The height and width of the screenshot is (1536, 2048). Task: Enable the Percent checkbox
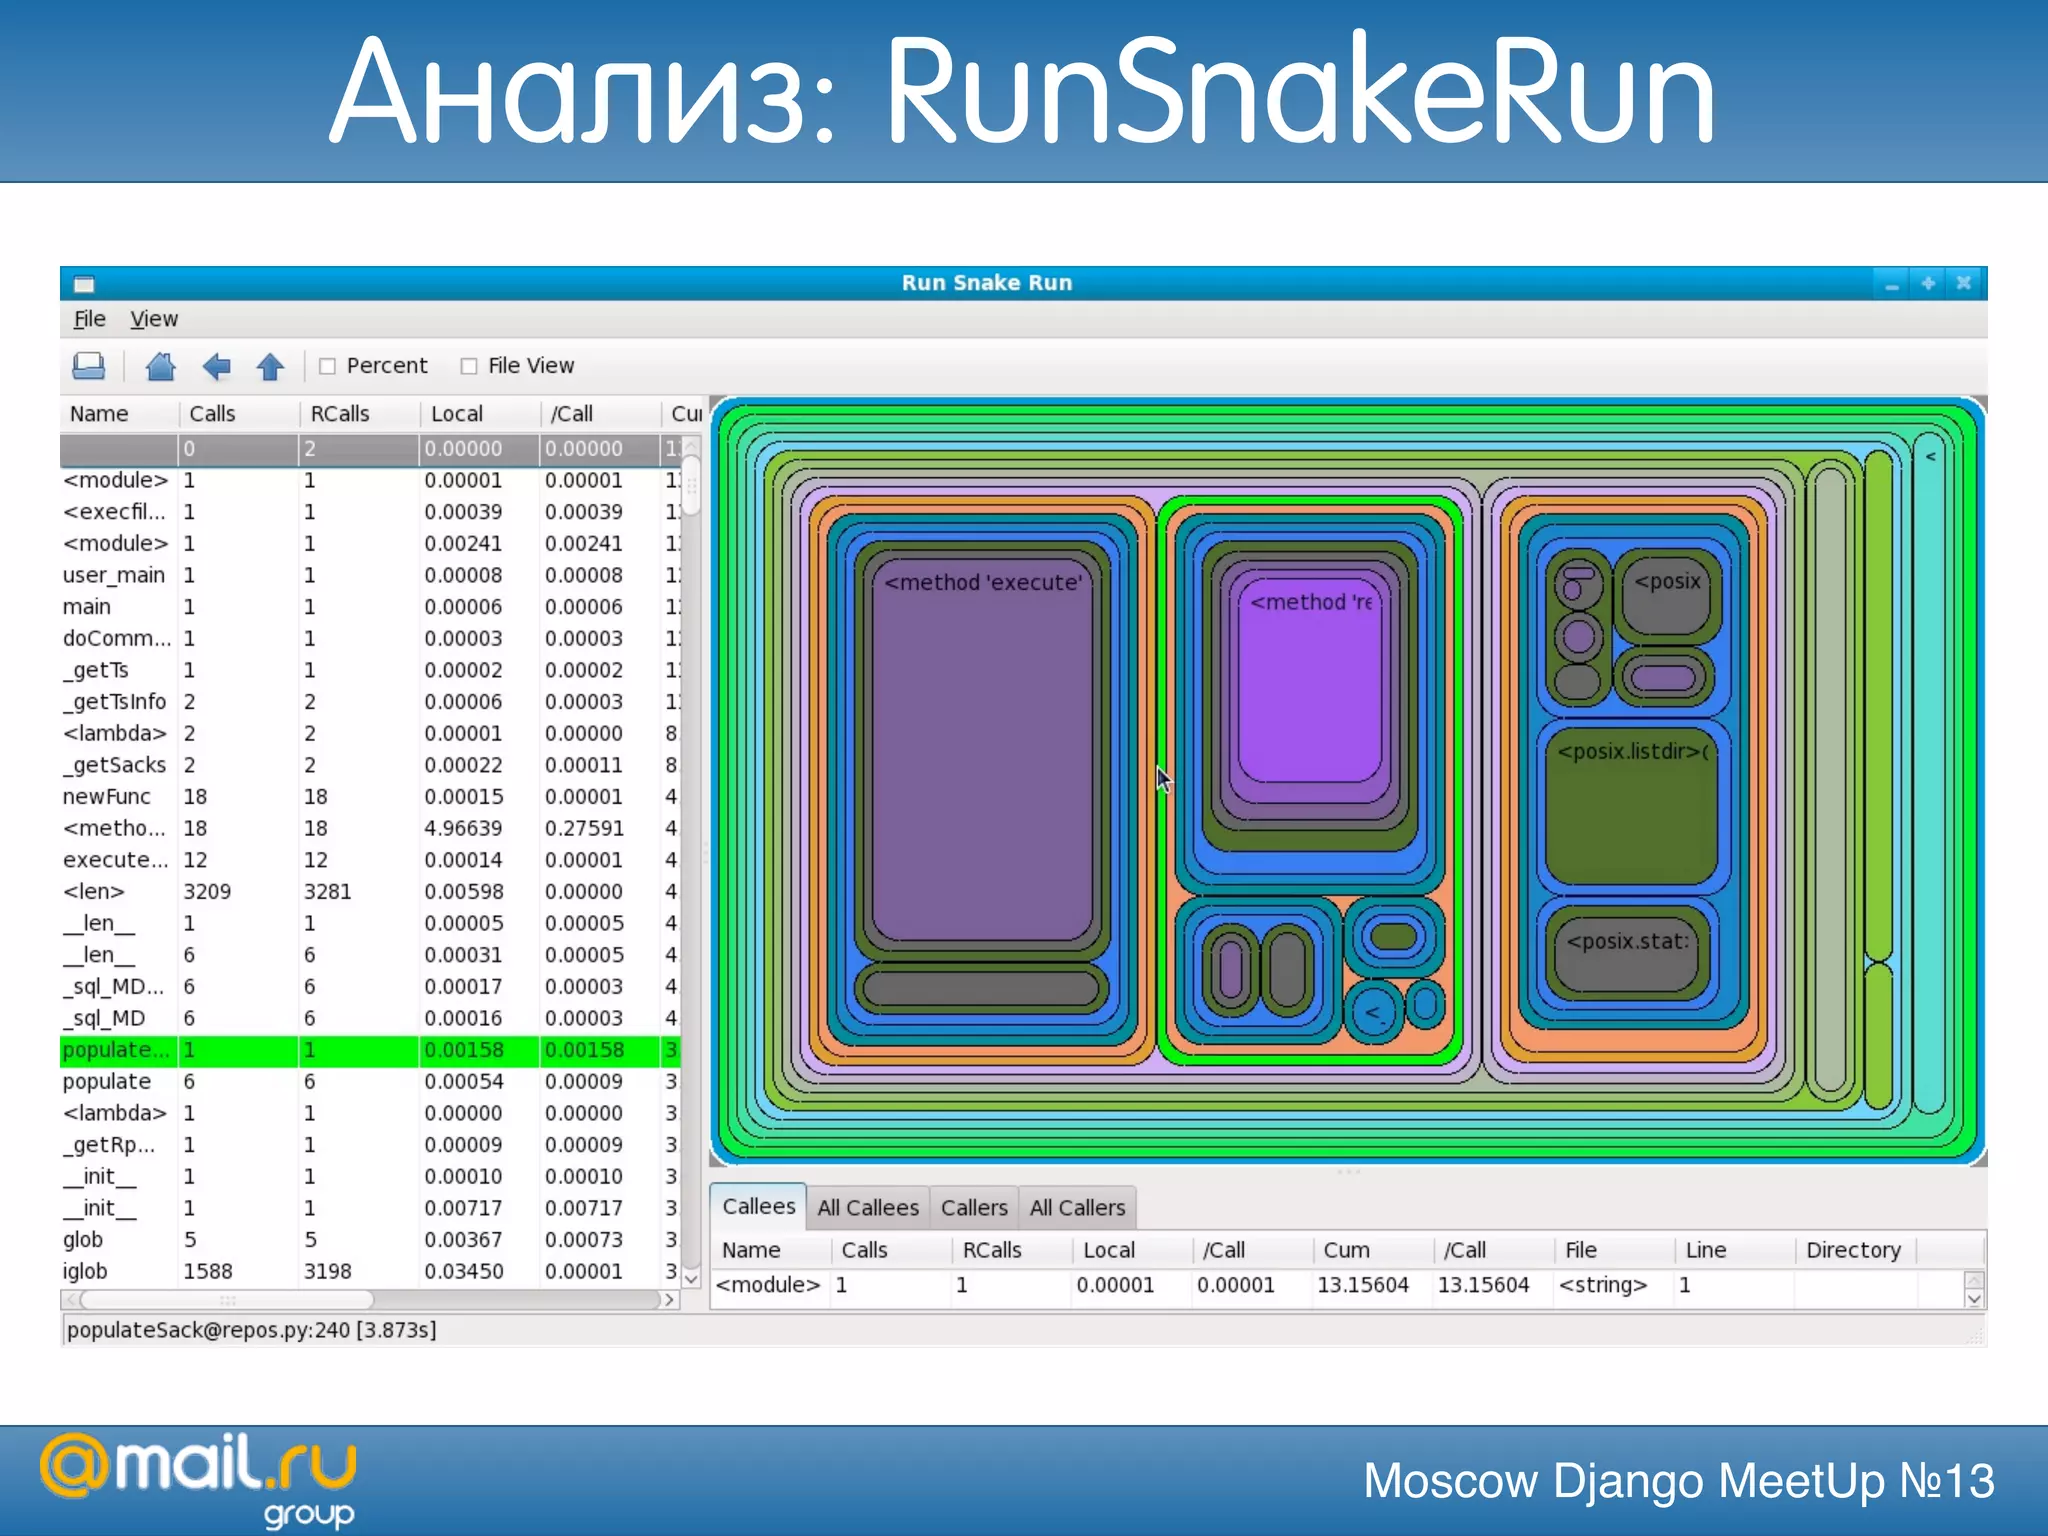[327, 366]
